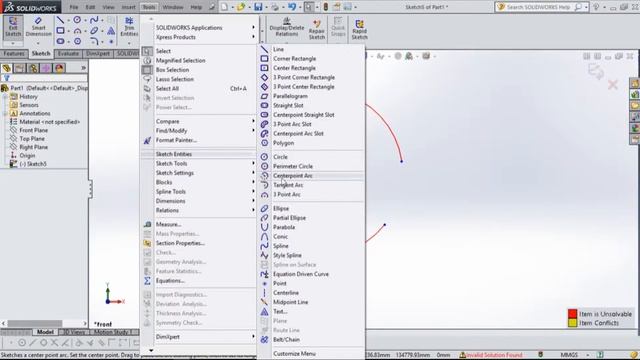
Task: Open Display/Delete Relations tool
Action: tap(287, 27)
